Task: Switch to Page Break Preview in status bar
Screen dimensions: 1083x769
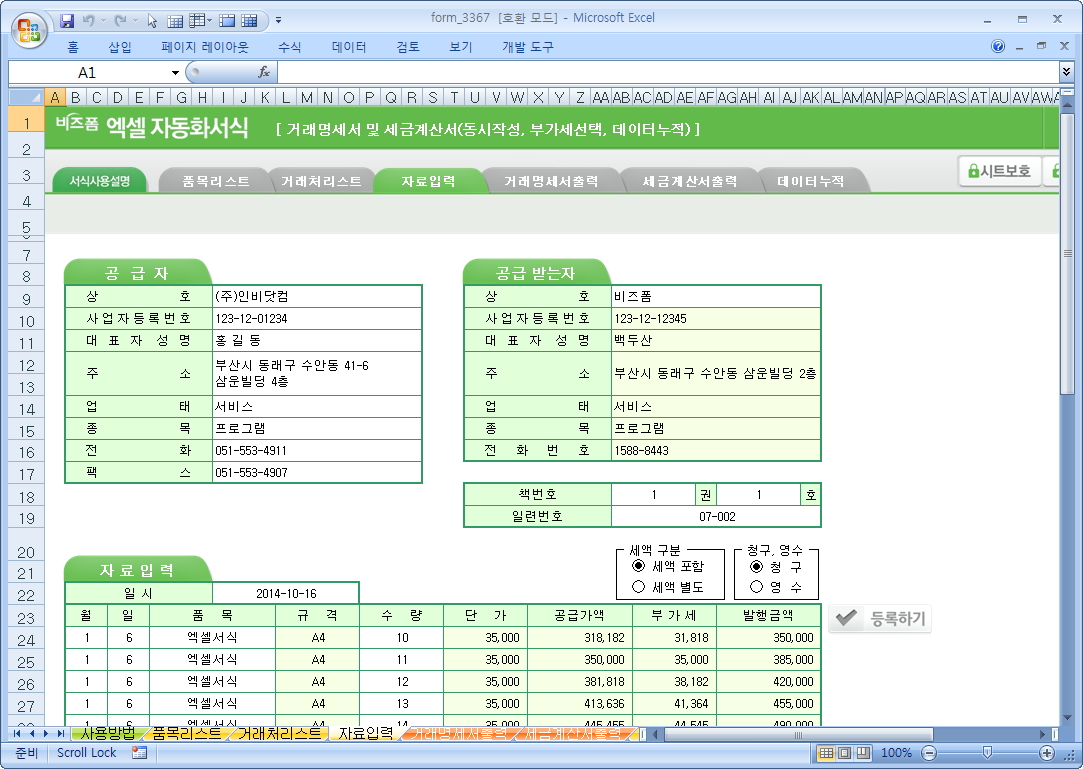Action: pos(863,752)
